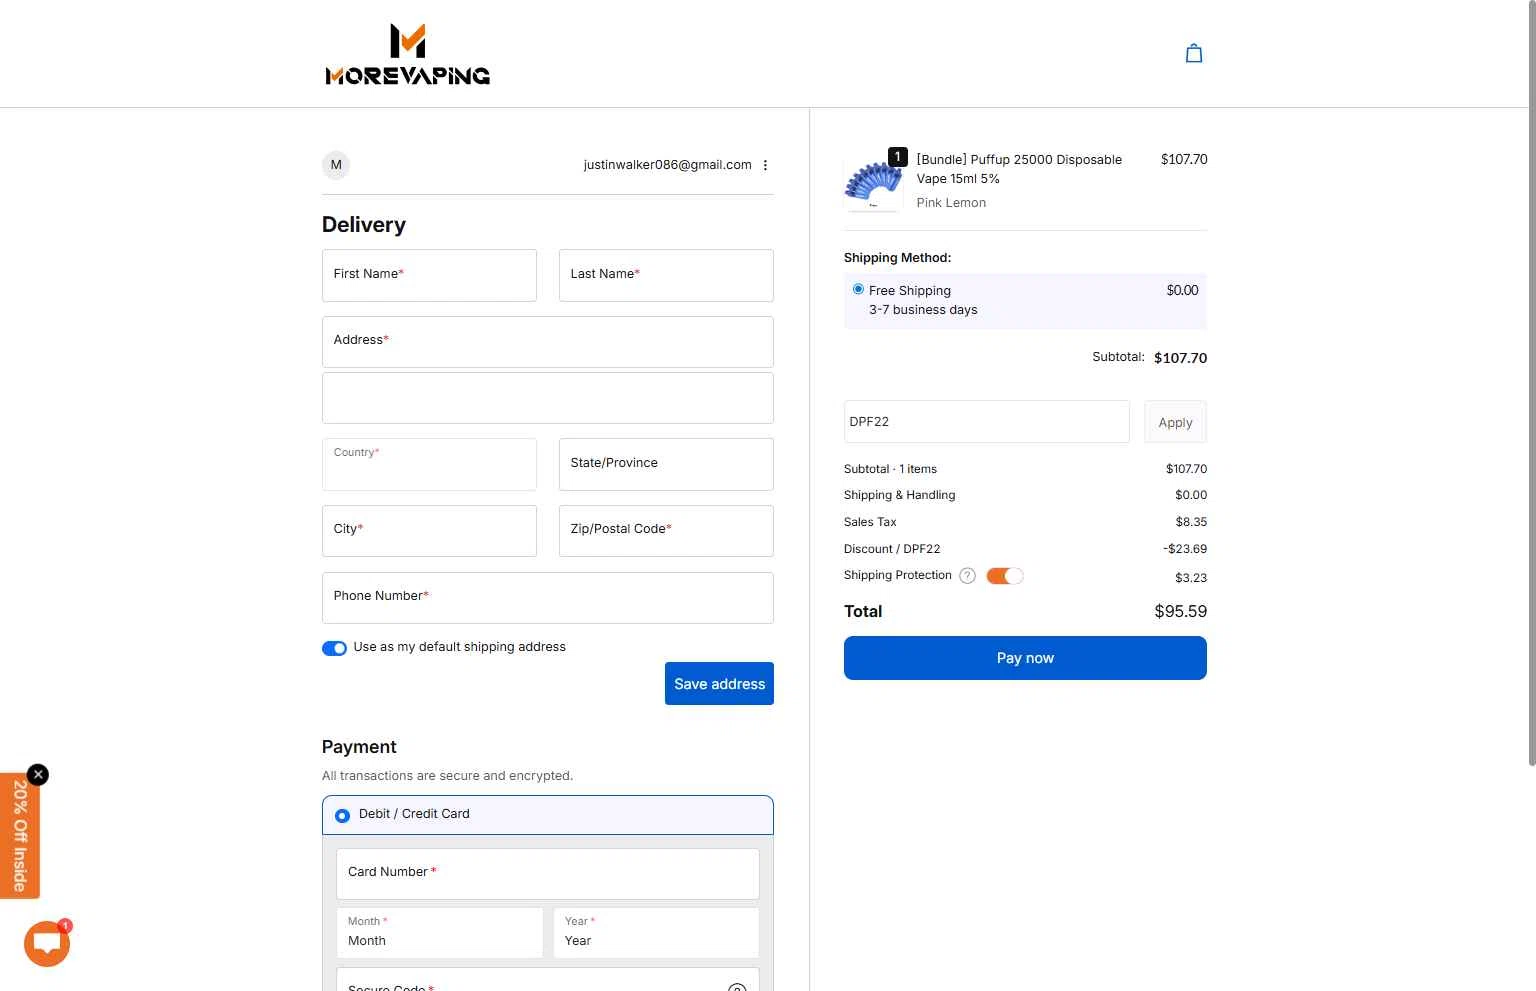Open the account options three-dot menu
The image size is (1536, 991).
point(766,165)
